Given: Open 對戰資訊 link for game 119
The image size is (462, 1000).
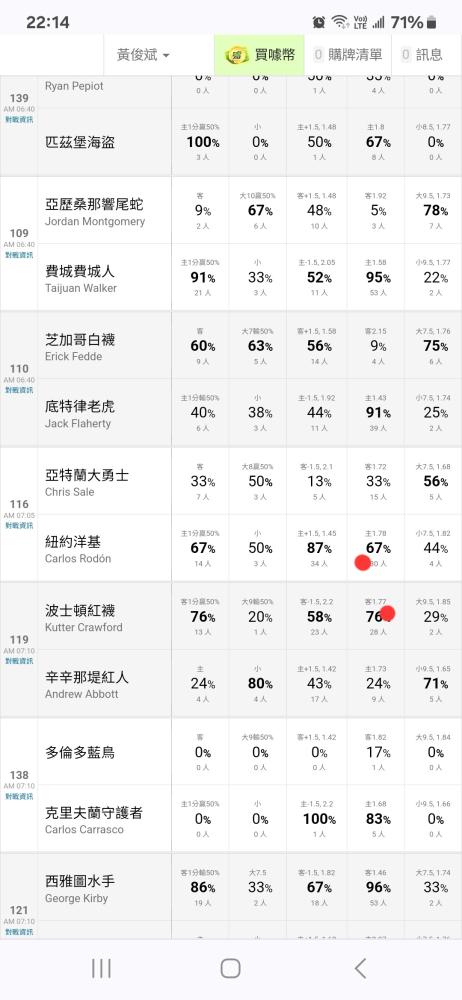Looking at the screenshot, I should pos(19,661).
